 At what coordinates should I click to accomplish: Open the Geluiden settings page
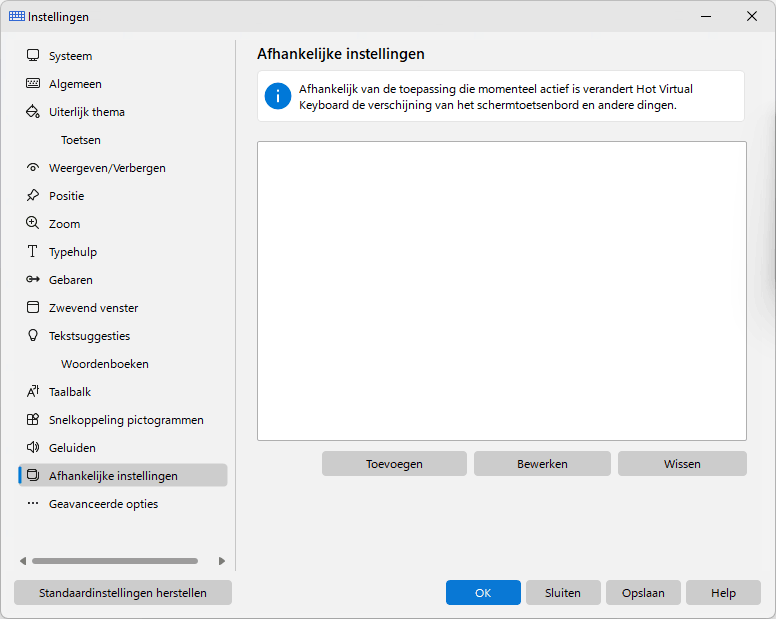coord(123,447)
